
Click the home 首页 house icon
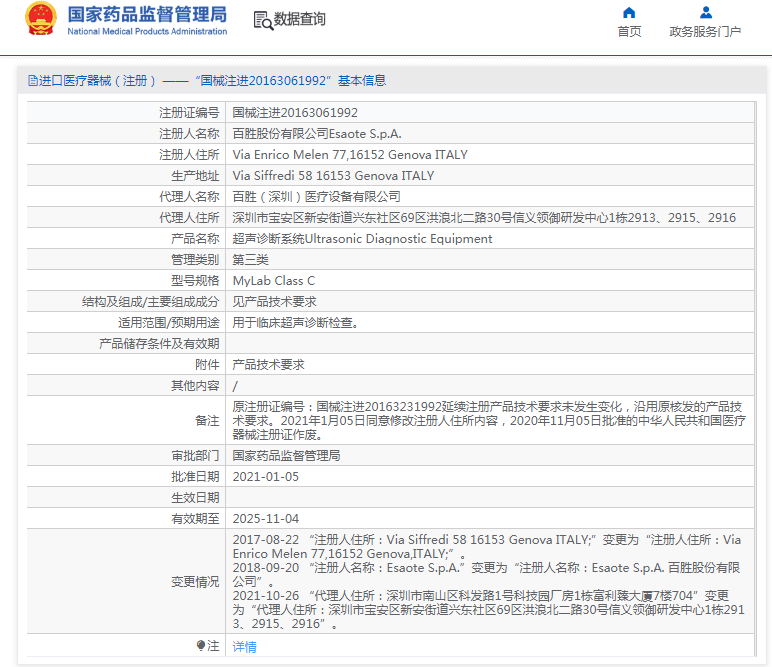[x=629, y=12]
